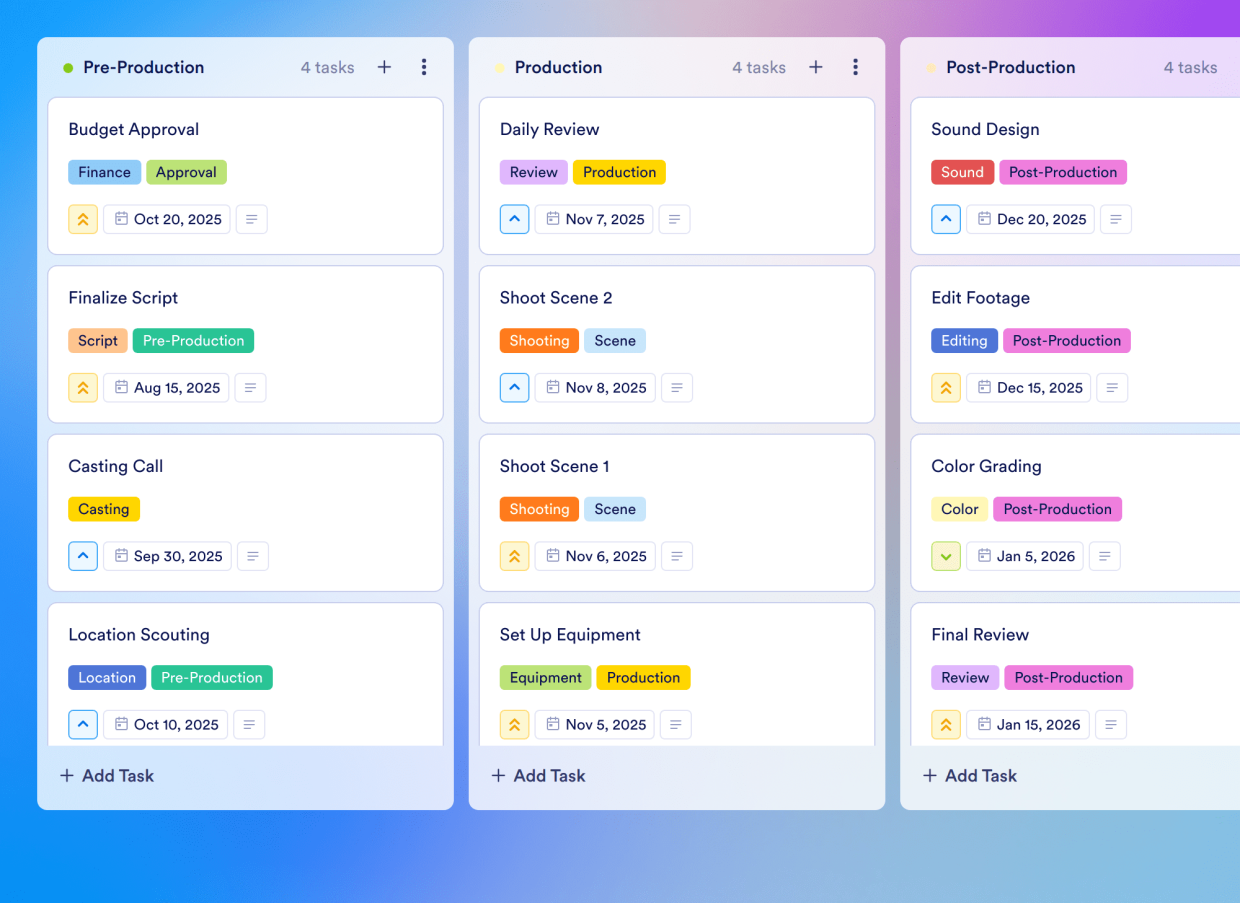
Task: Open the Nov 8 date field on Shoot Scene 2
Action: [x=595, y=387]
